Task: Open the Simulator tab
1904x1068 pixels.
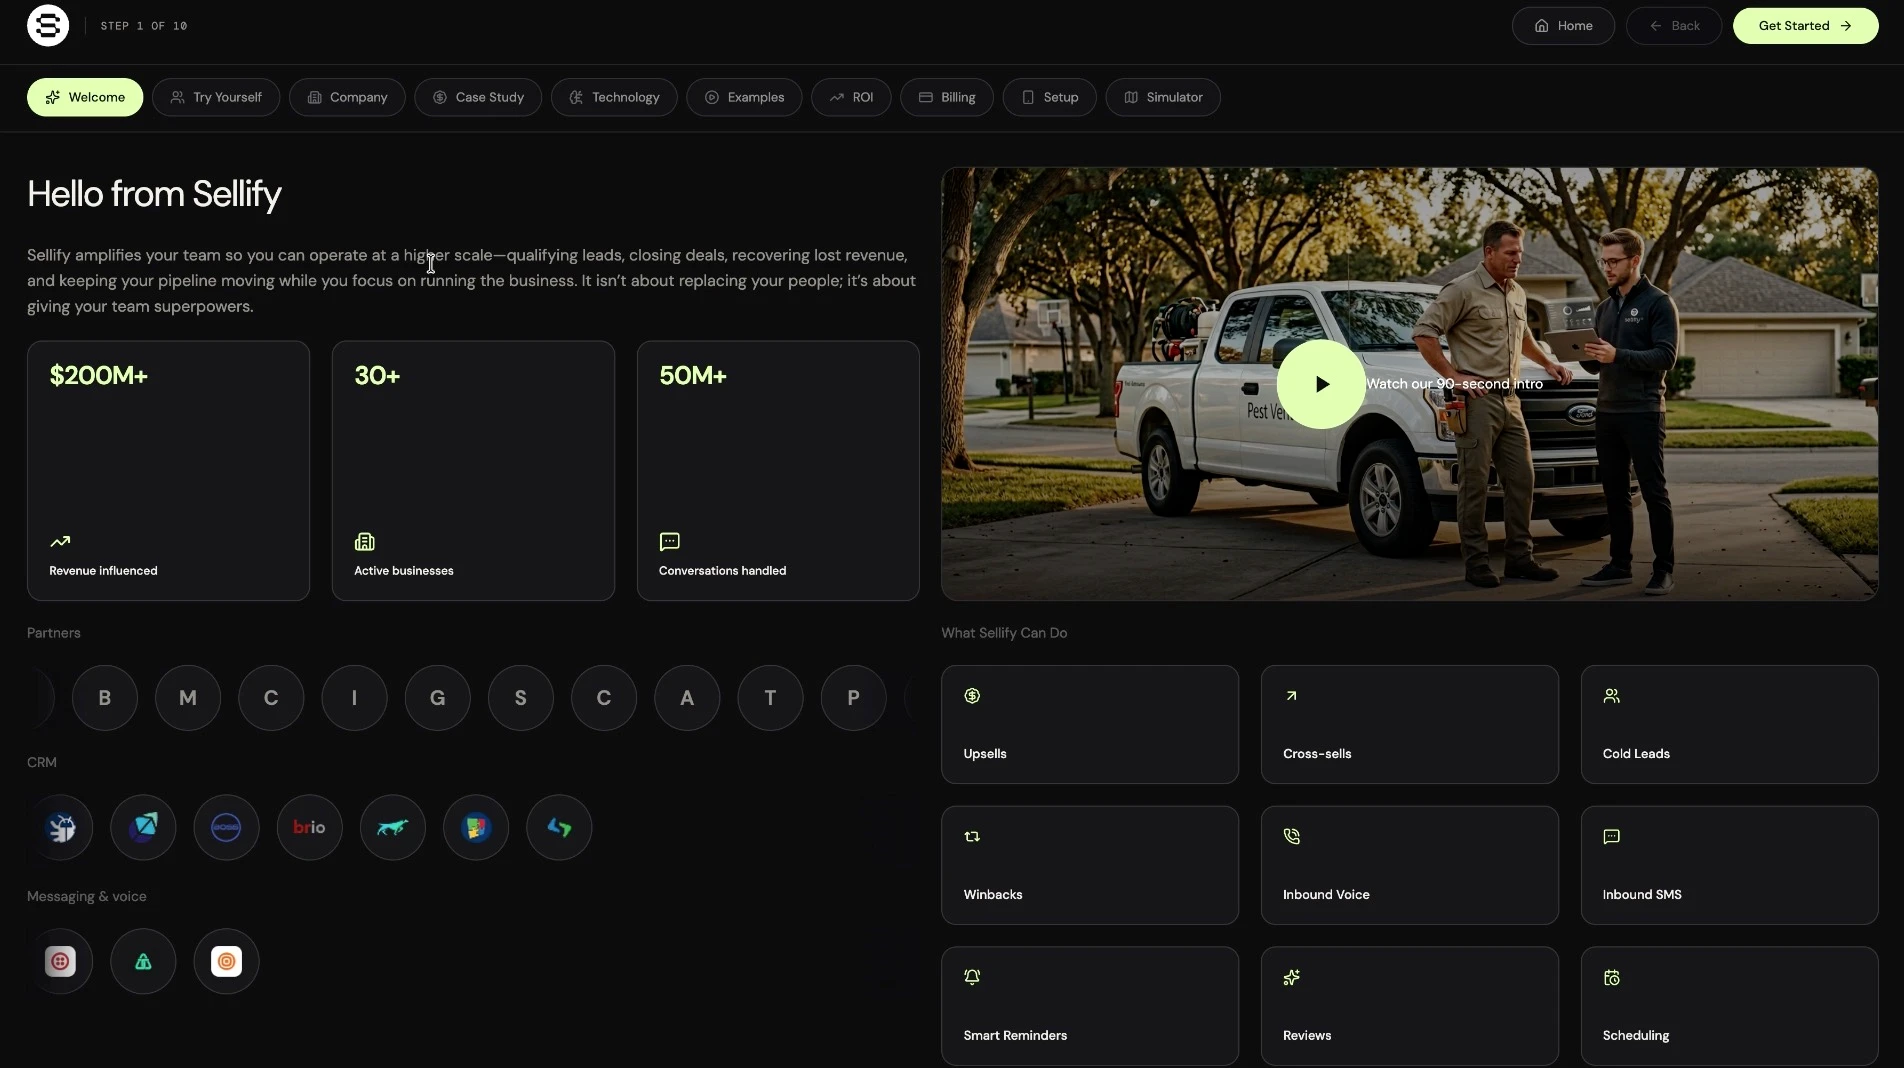Action: click(x=1163, y=97)
